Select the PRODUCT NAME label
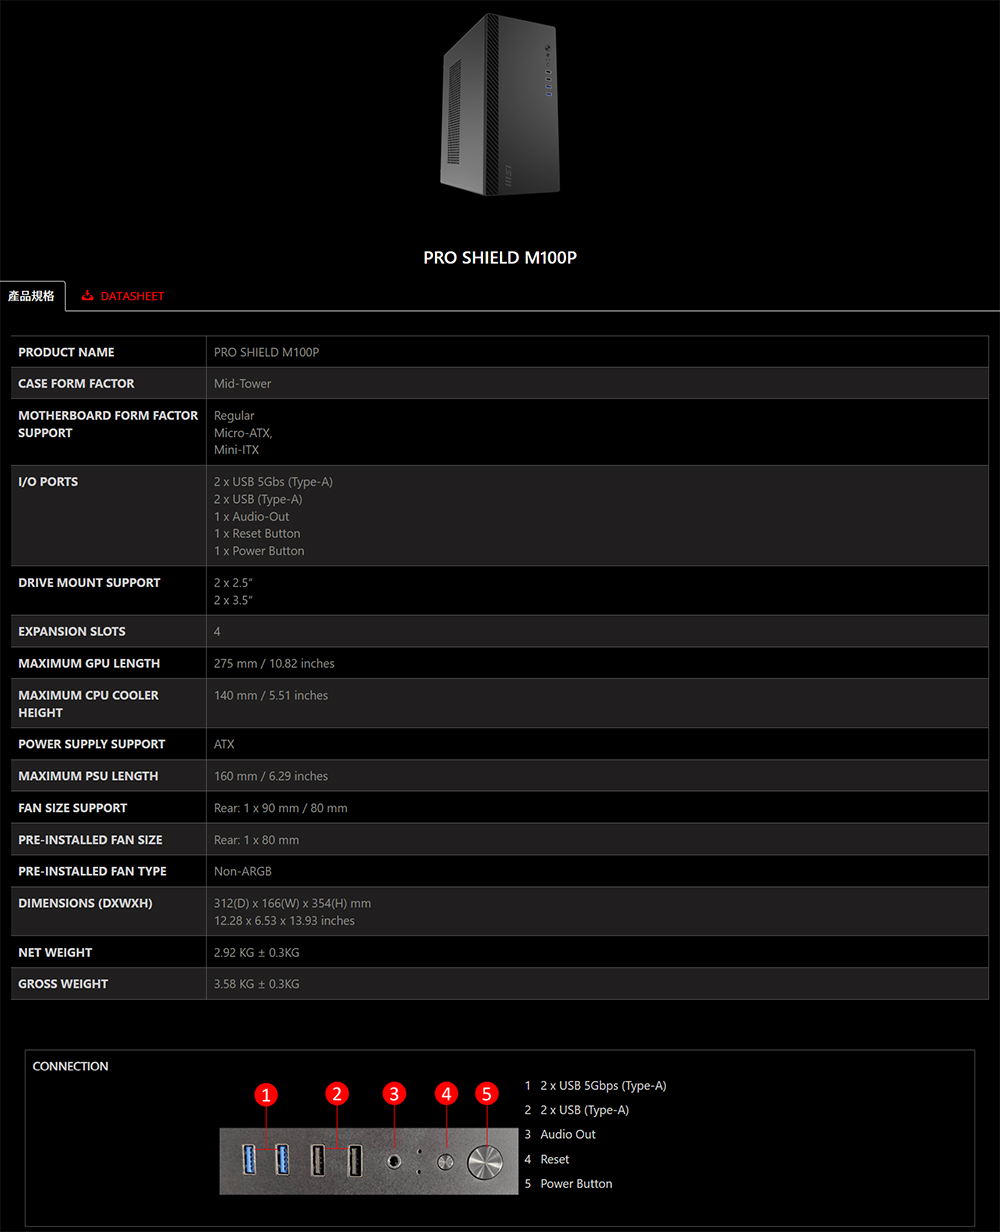The width and height of the screenshot is (1000, 1232). click(66, 352)
